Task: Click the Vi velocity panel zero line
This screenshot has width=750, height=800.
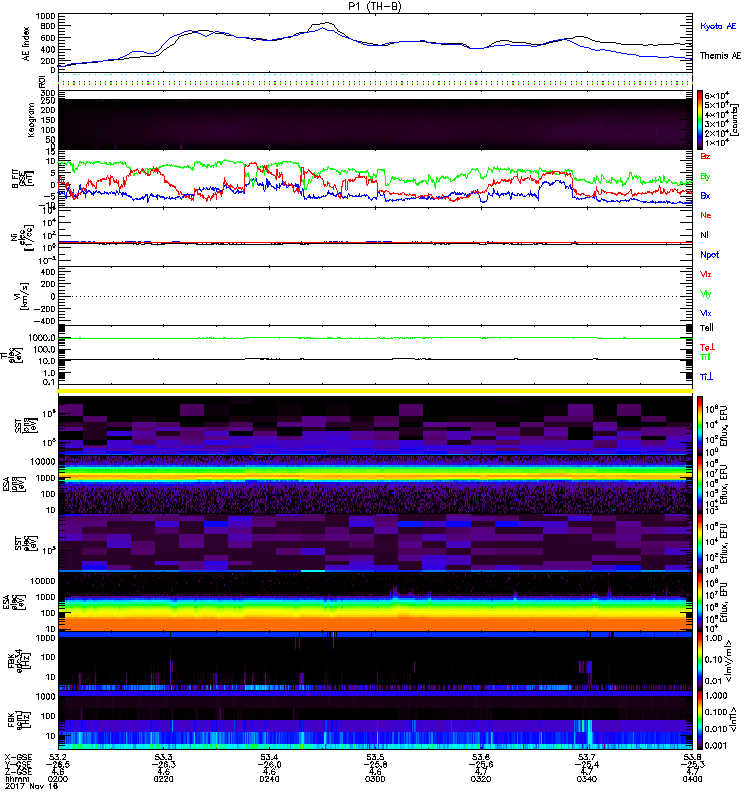Action: click(375, 296)
